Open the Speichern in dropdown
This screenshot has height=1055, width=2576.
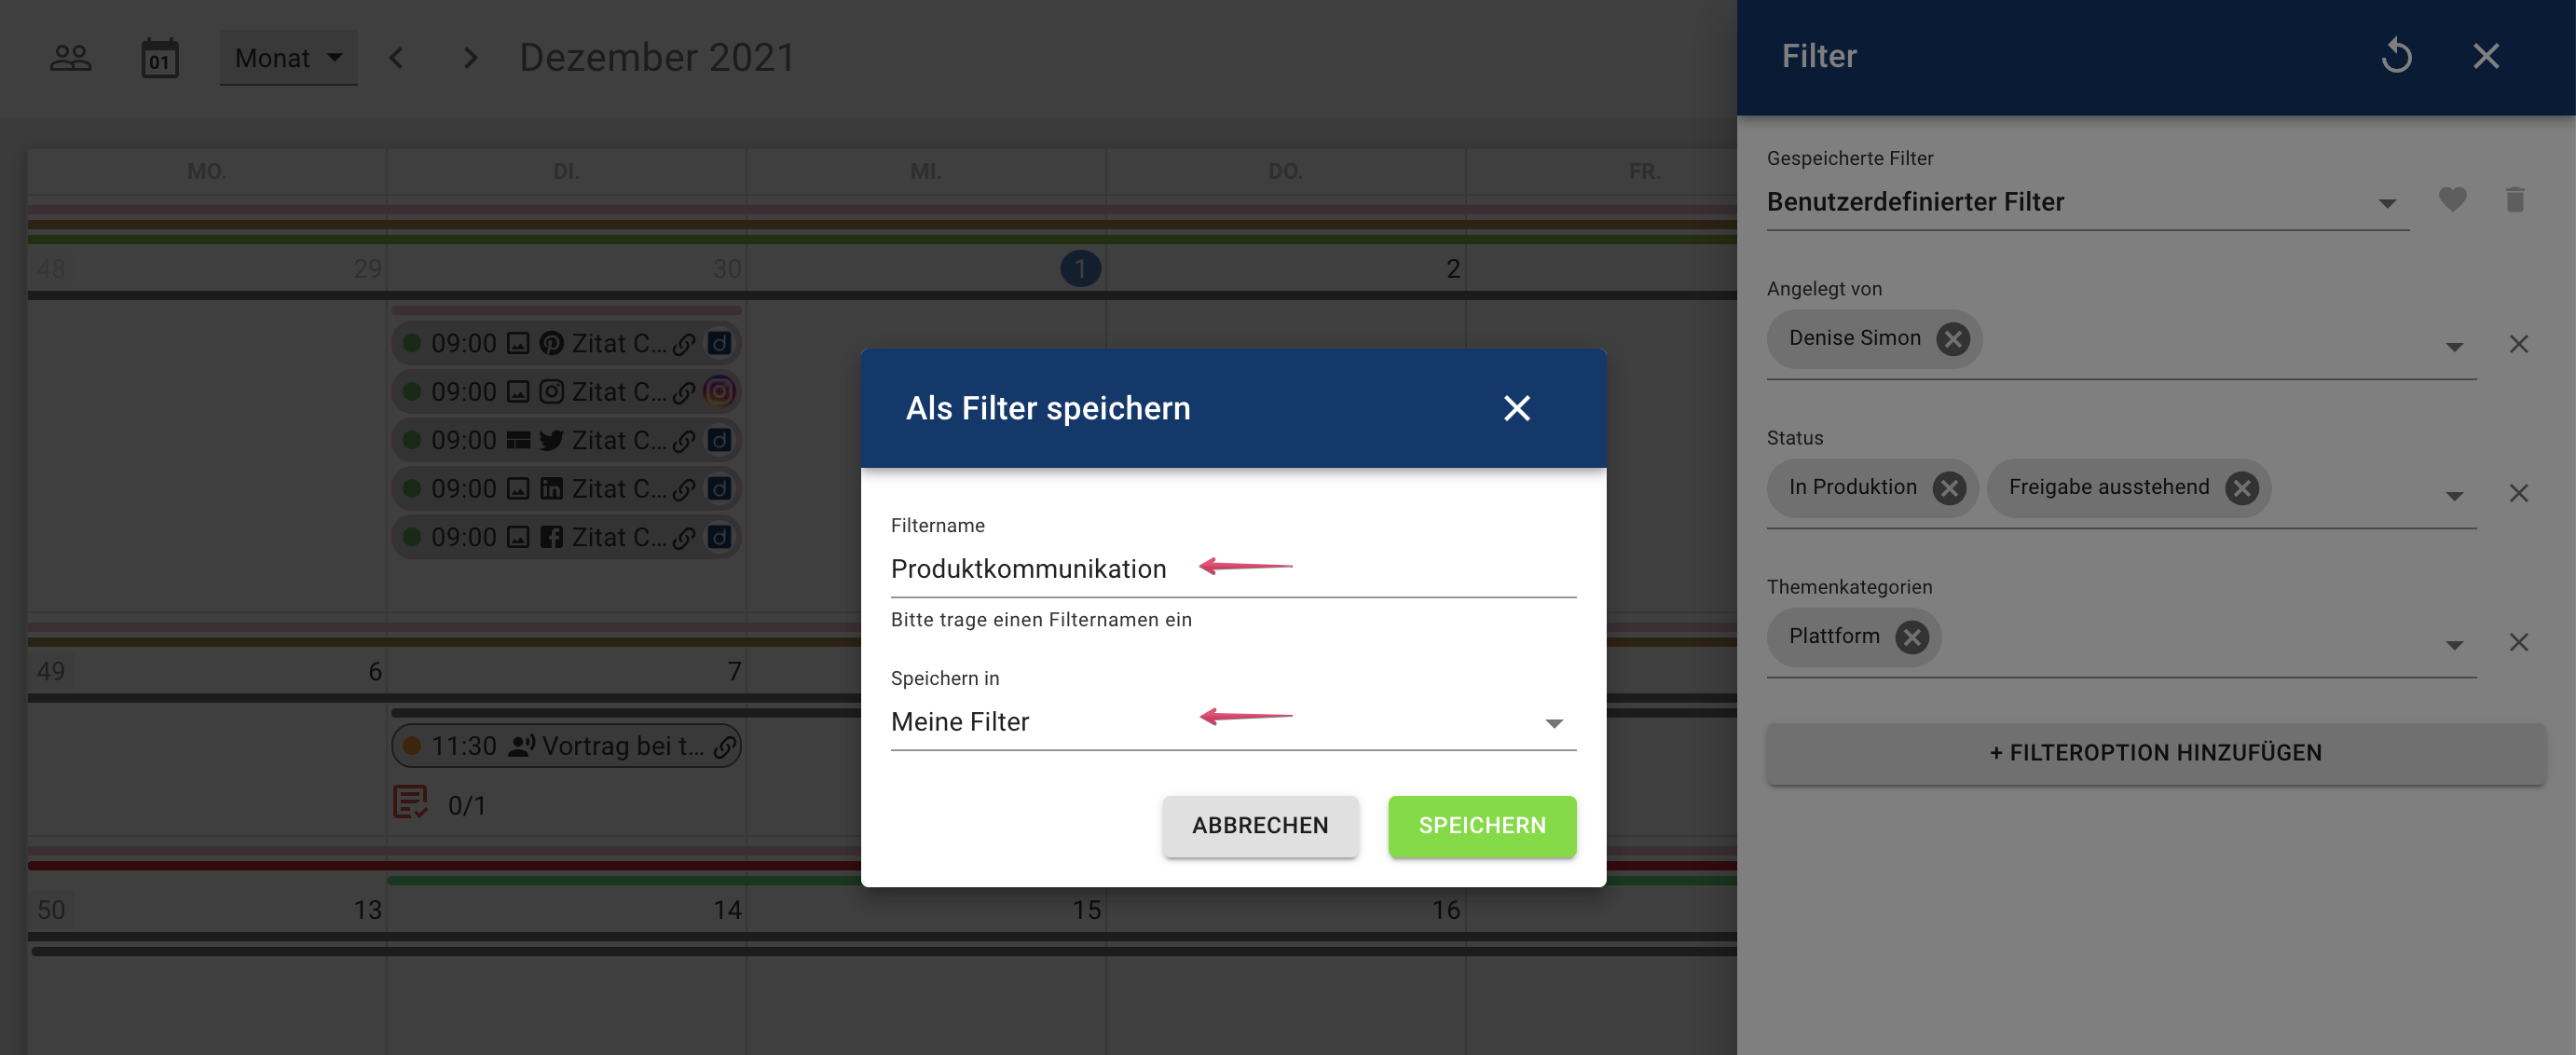1233,722
